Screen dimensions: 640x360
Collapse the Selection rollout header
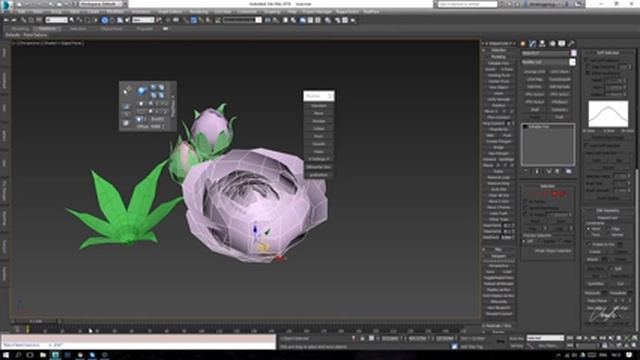click(x=547, y=186)
